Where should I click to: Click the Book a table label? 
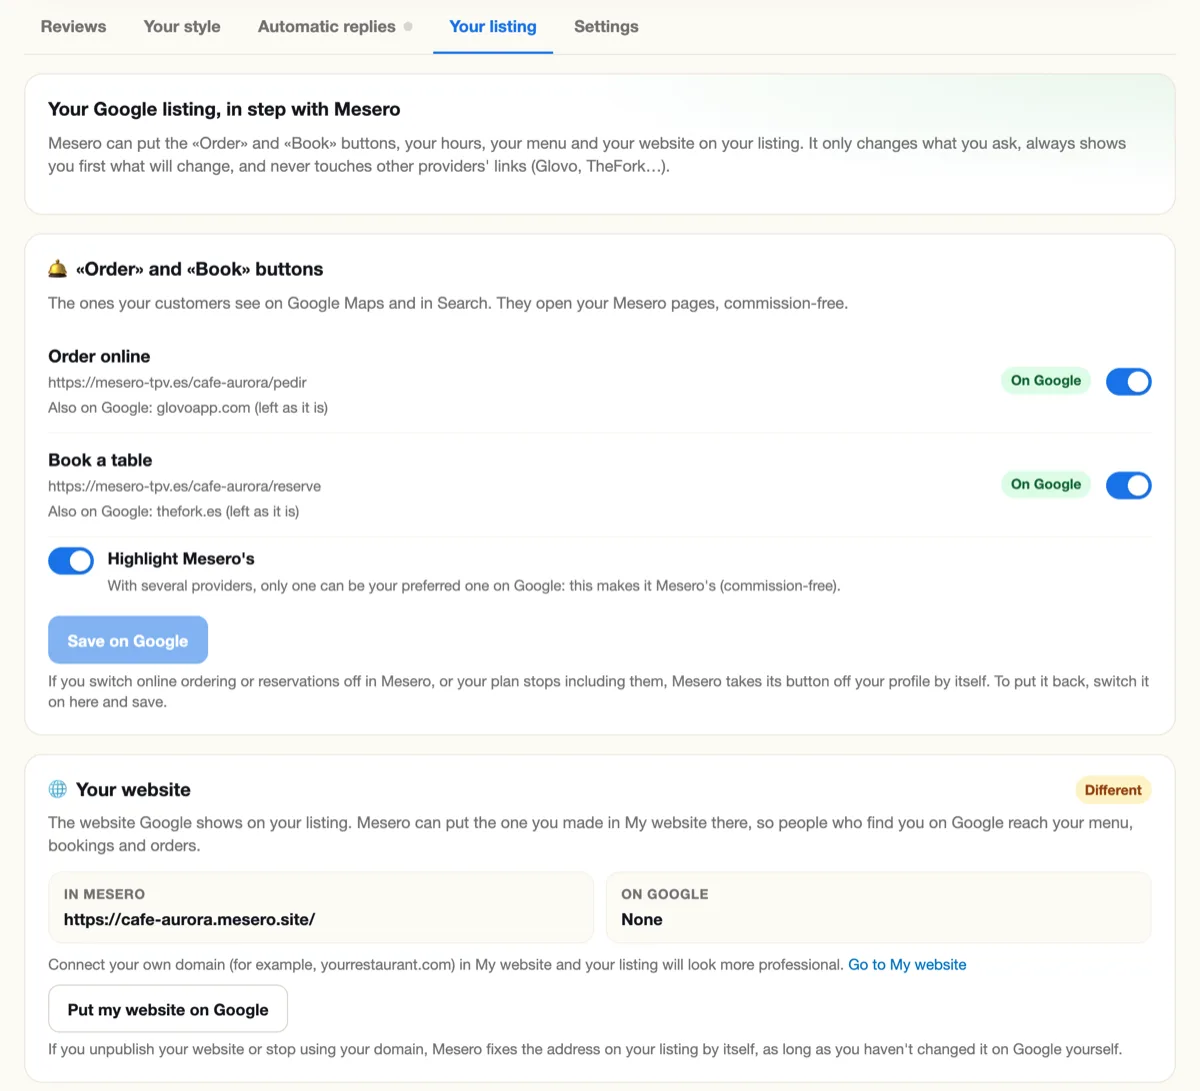[100, 460]
